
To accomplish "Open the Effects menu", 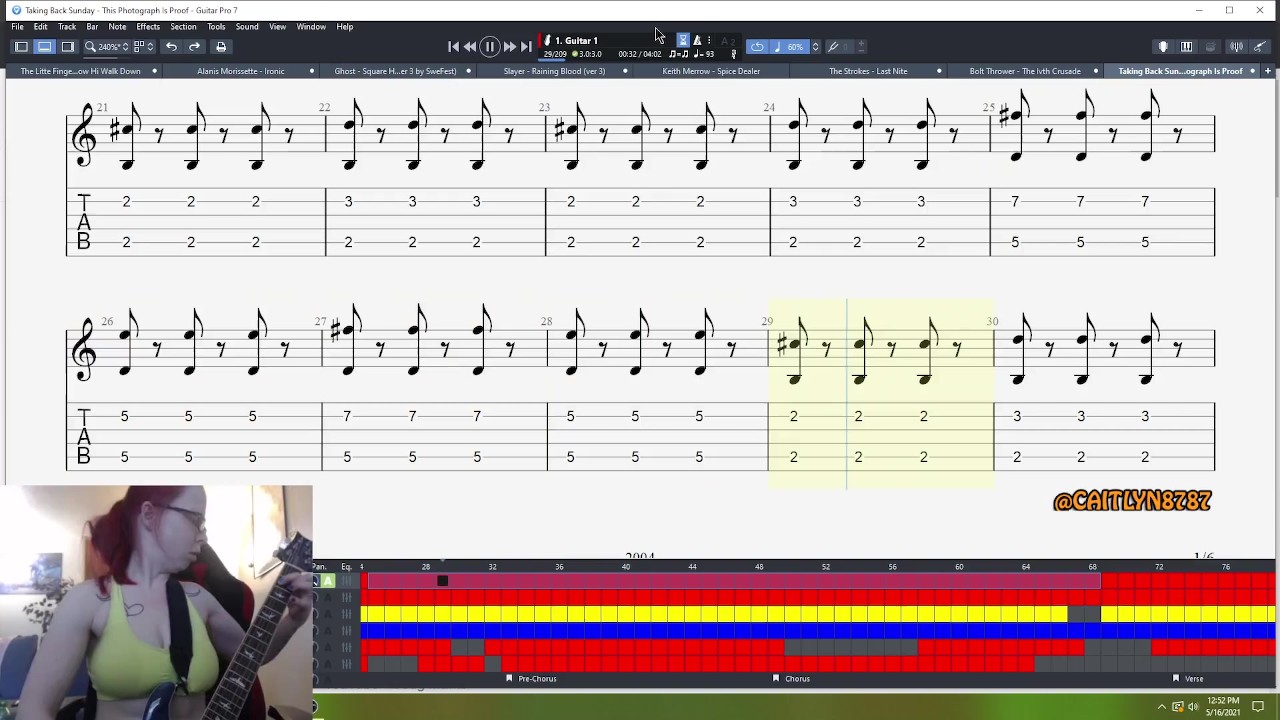I will click(148, 27).
